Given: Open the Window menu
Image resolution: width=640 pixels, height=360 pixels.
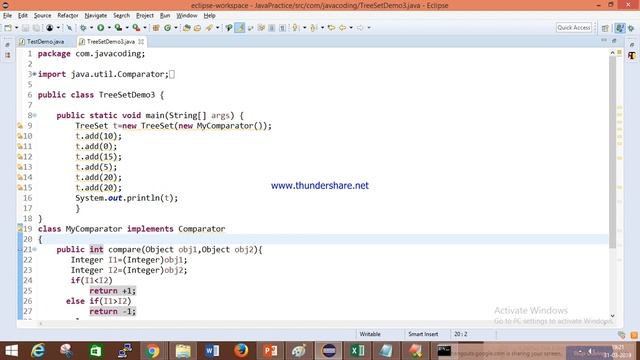Looking at the screenshot, I should pyautogui.click(x=187, y=16).
